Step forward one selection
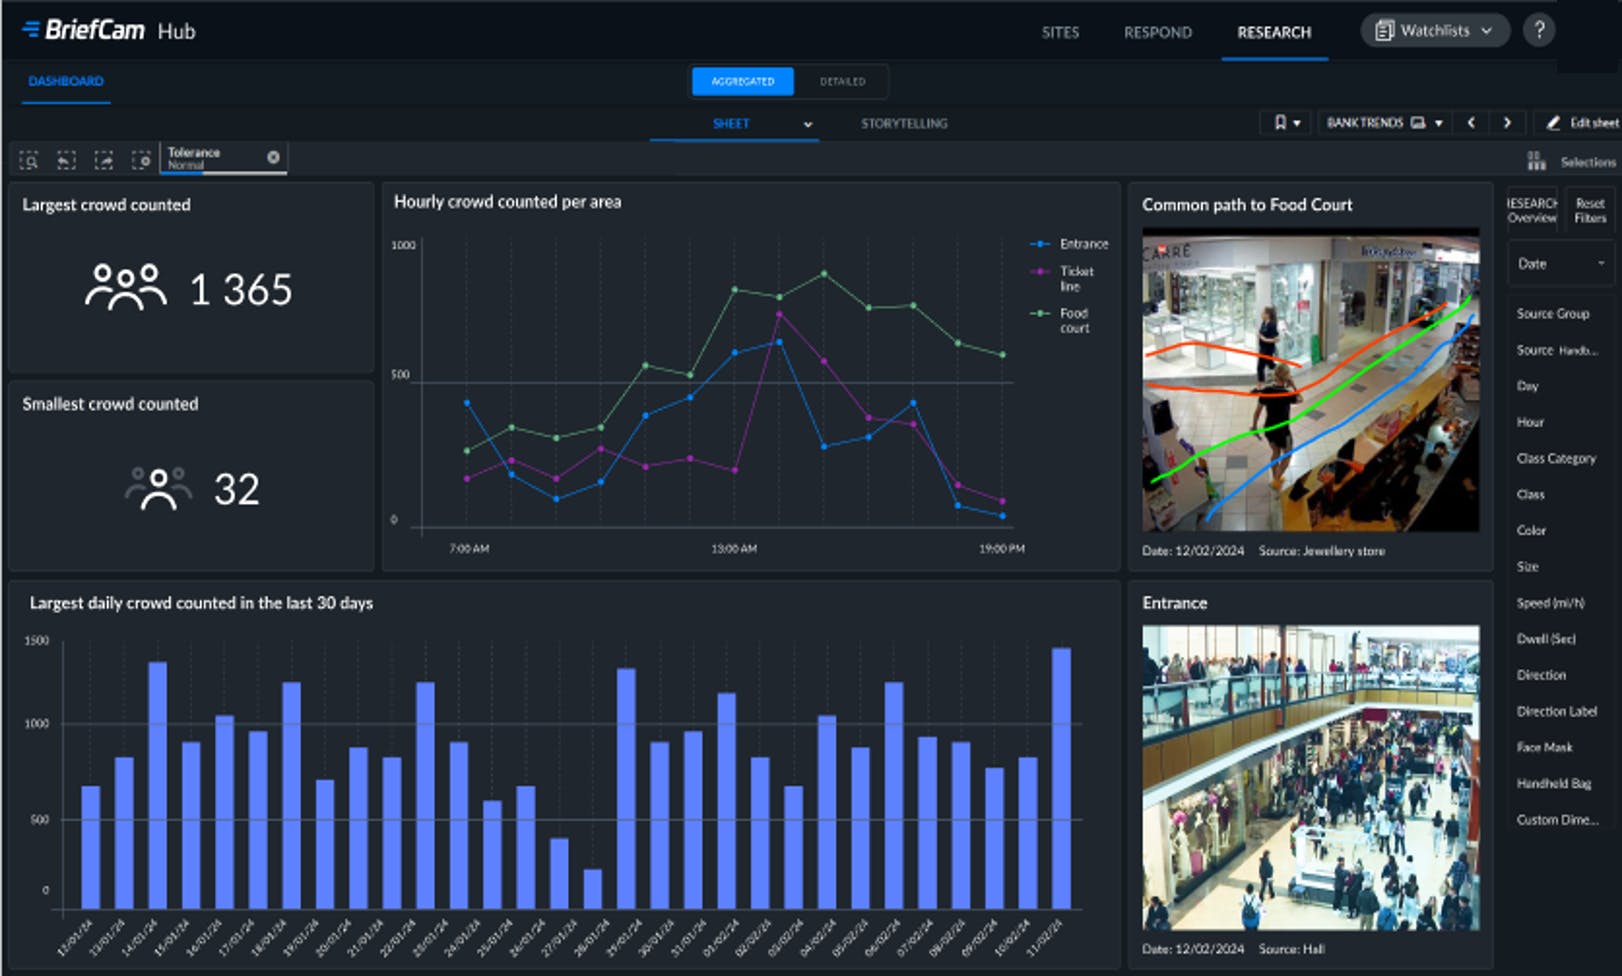 click(104, 160)
